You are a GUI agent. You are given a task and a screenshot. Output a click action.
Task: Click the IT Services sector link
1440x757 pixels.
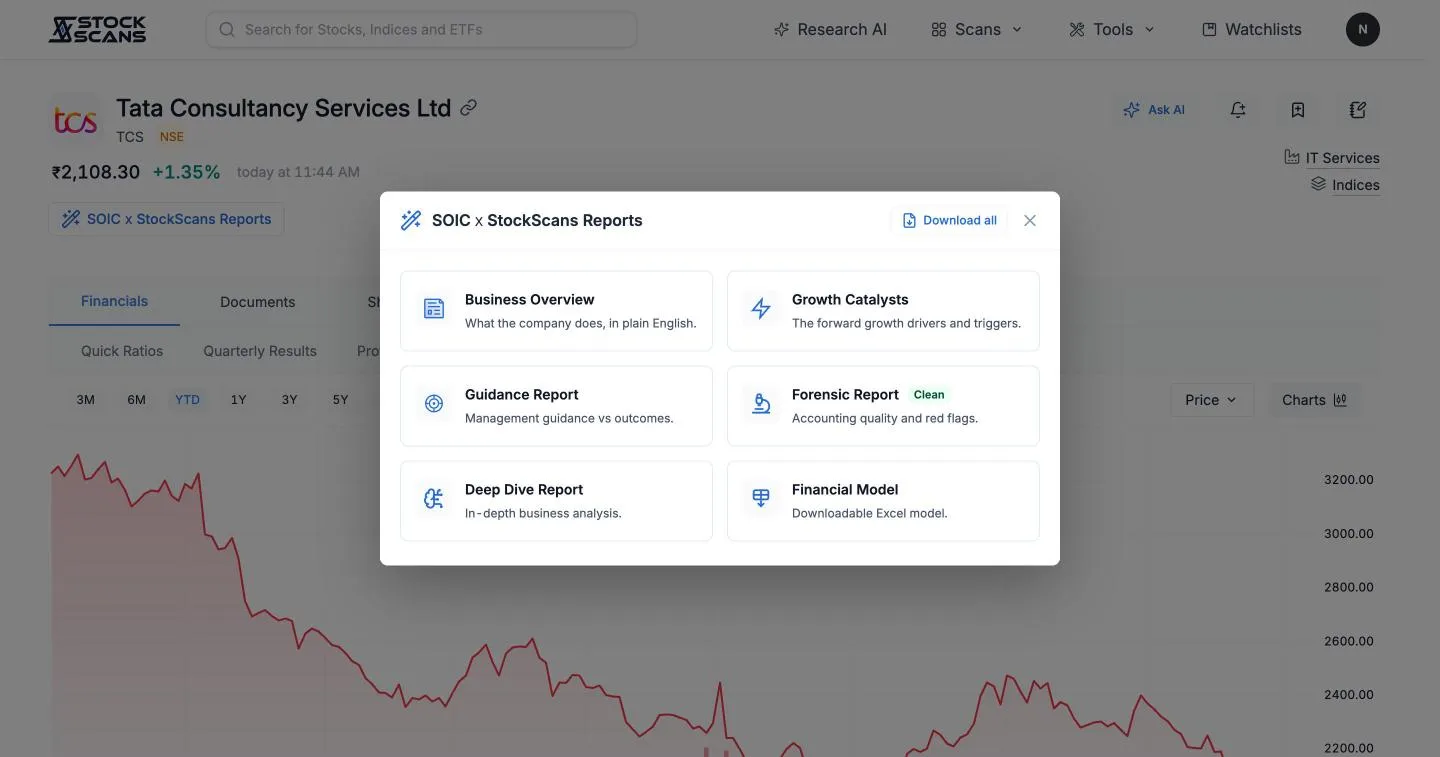pyautogui.click(x=1332, y=158)
